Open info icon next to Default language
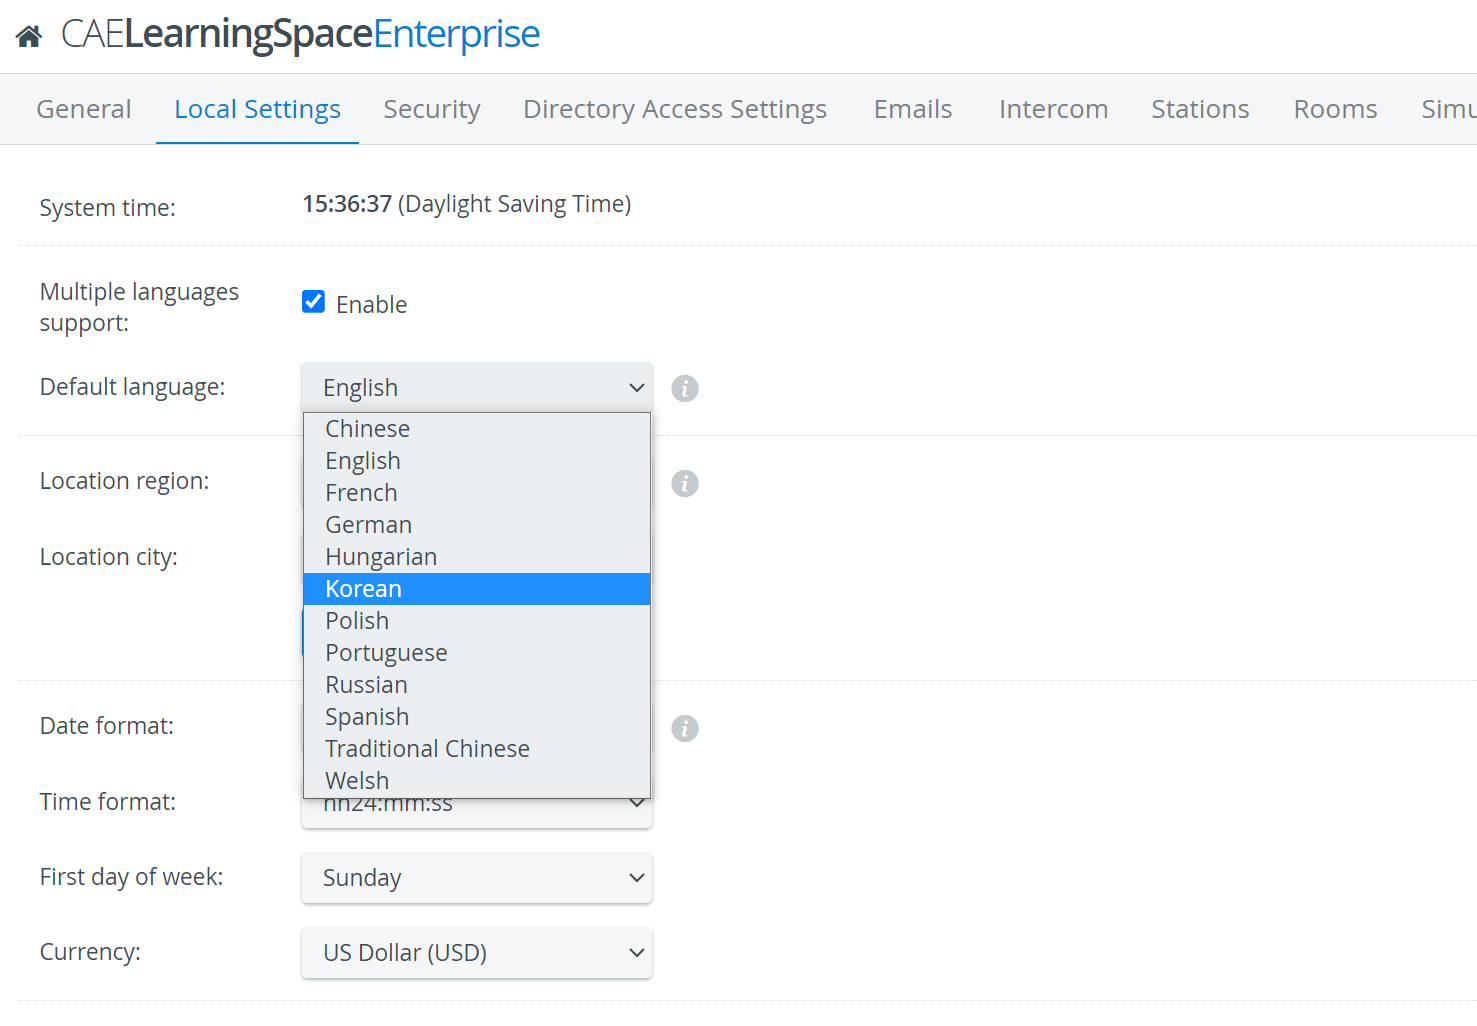 685,388
